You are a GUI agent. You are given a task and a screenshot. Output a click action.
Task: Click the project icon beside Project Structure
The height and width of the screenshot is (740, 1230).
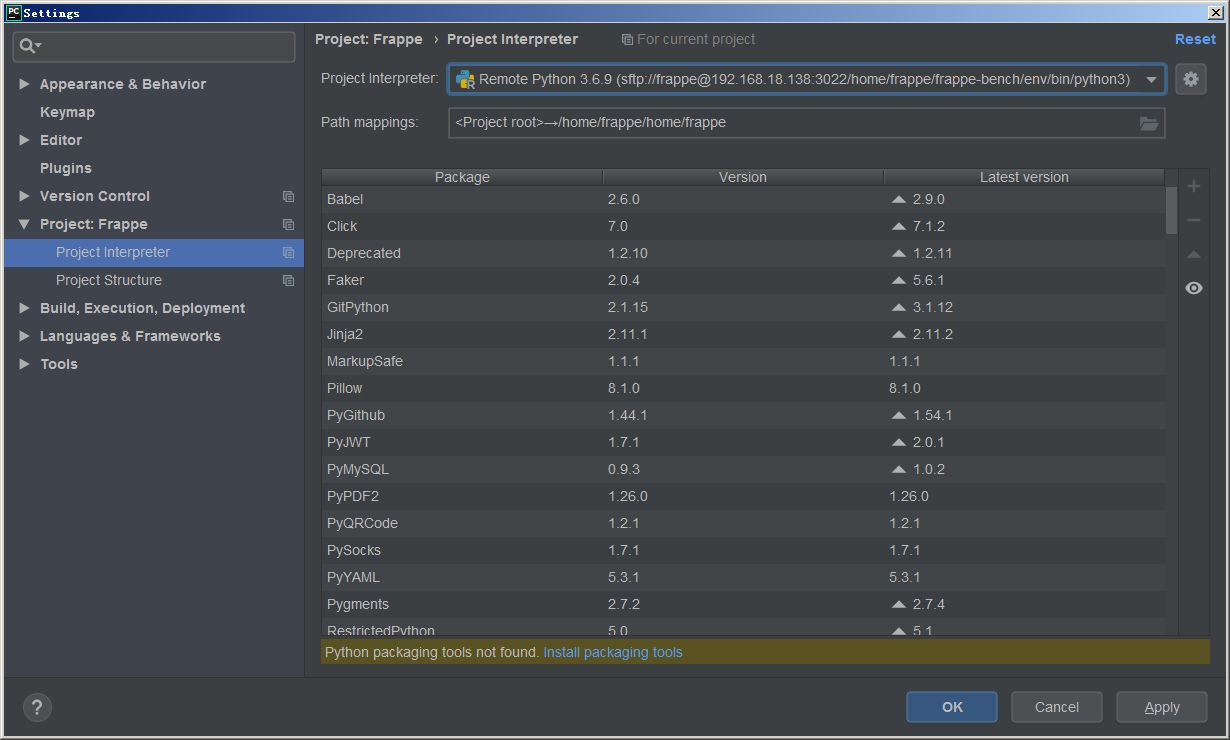tap(288, 280)
